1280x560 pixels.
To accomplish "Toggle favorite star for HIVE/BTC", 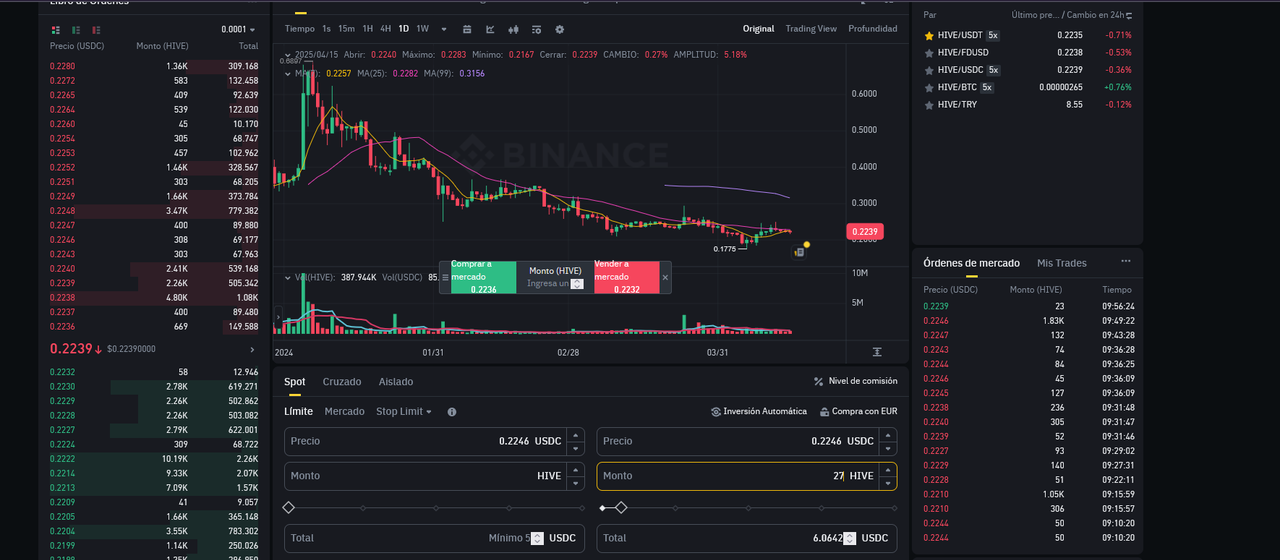I will pos(929,87).
